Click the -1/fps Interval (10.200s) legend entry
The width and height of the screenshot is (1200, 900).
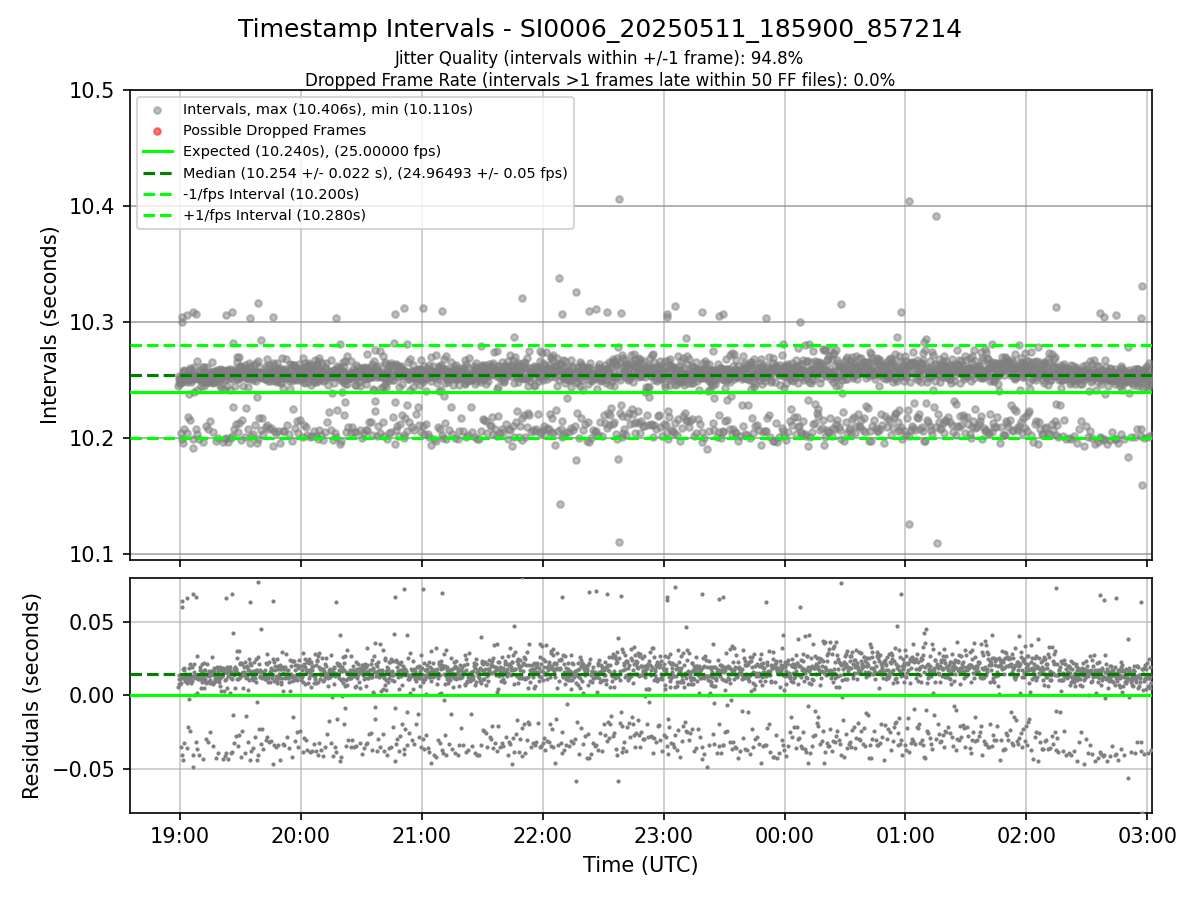point(271,193)
